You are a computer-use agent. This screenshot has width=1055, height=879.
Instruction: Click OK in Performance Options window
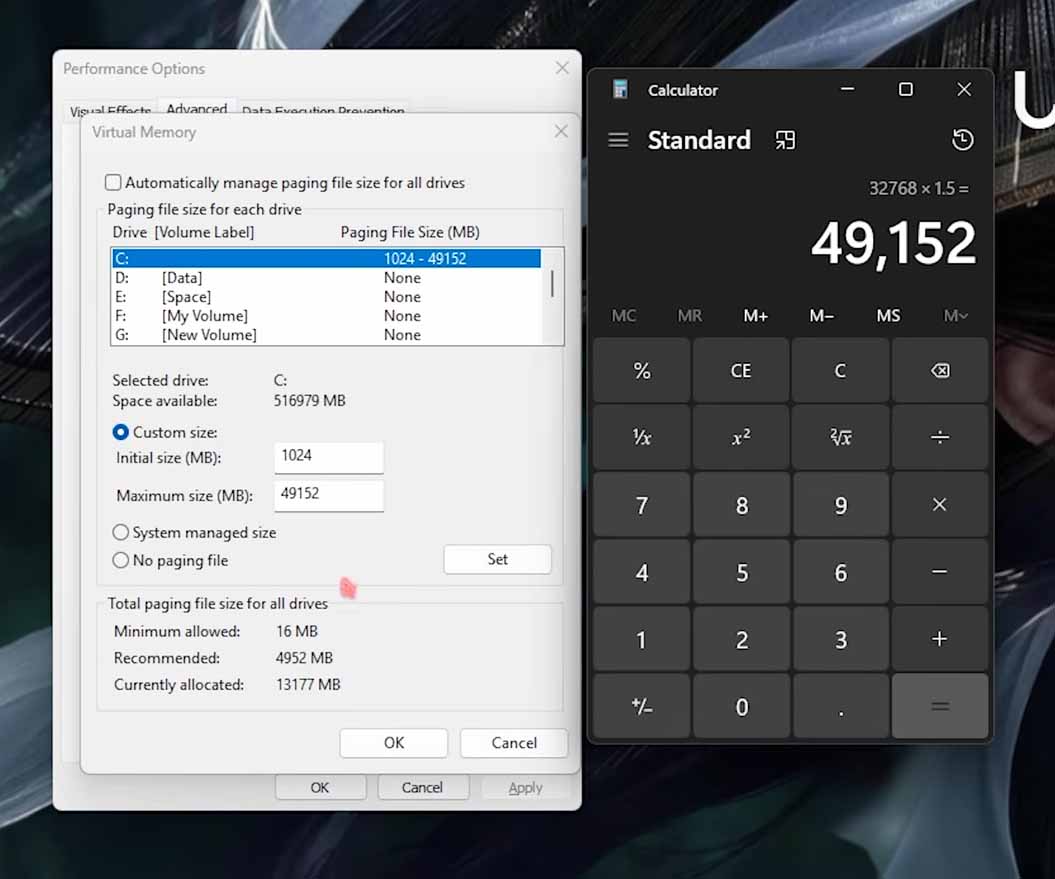click(320, 787)
